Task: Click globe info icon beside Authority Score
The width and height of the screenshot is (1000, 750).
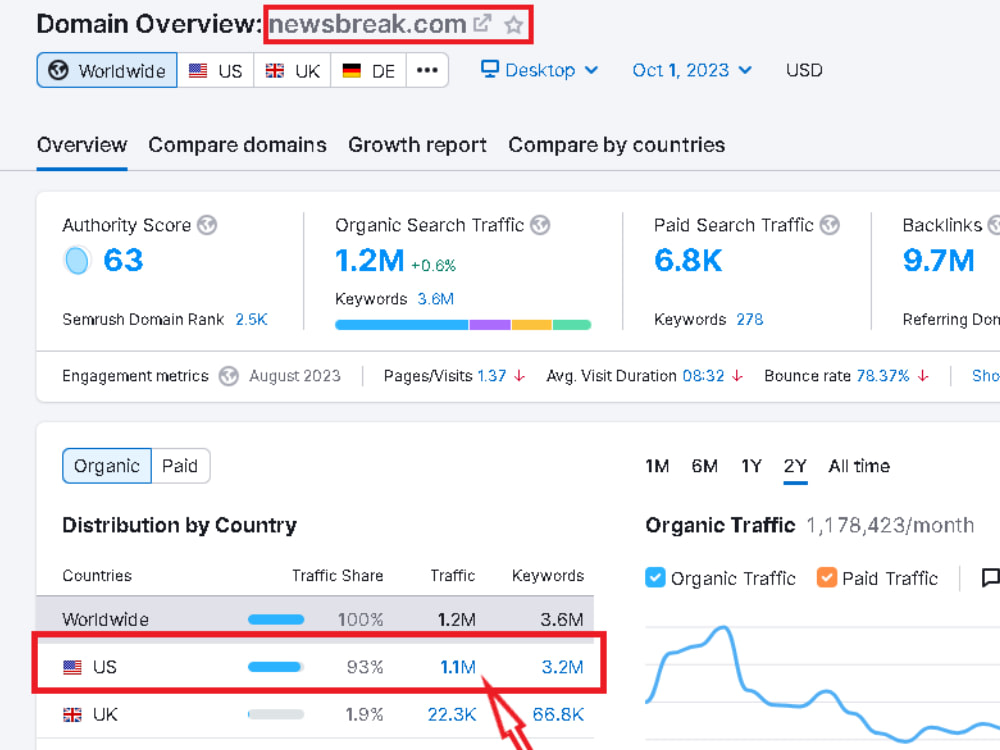Action: [207, 225]
